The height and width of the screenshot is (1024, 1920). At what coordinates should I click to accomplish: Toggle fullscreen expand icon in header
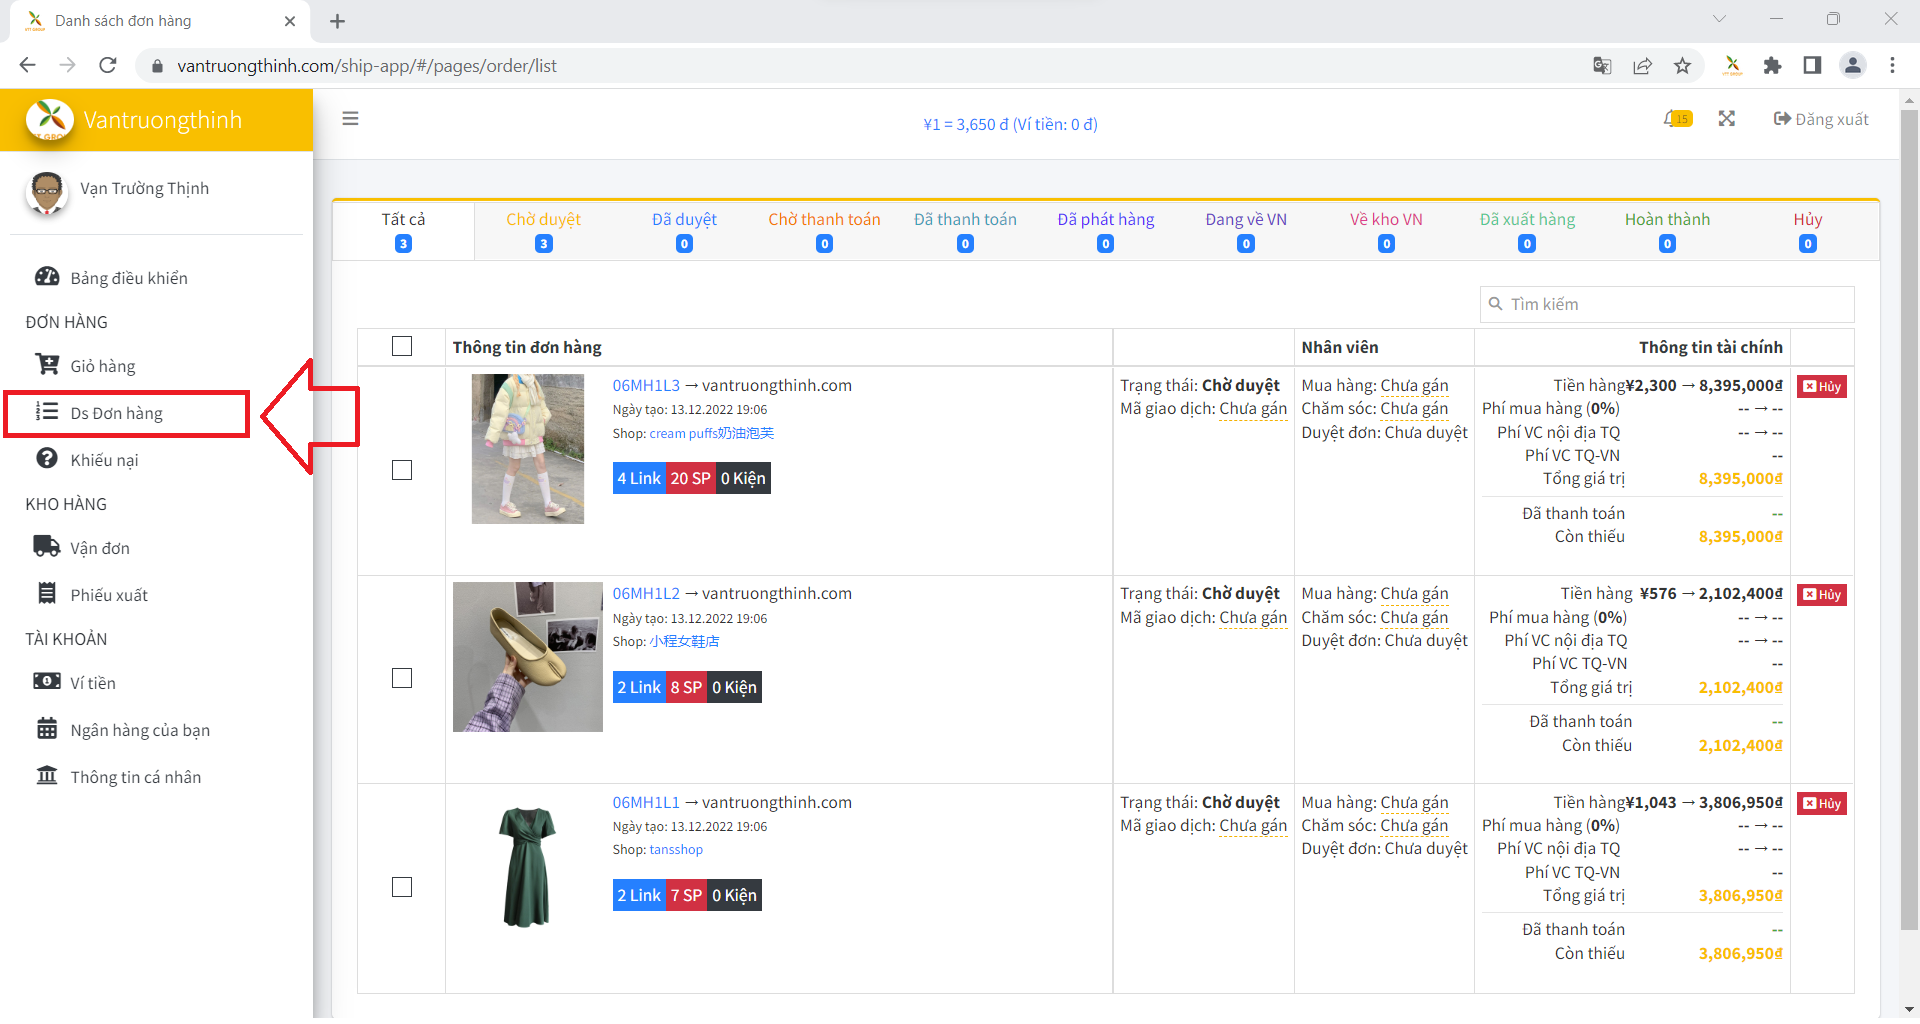pyautogui.click(x=1727, y=119)
